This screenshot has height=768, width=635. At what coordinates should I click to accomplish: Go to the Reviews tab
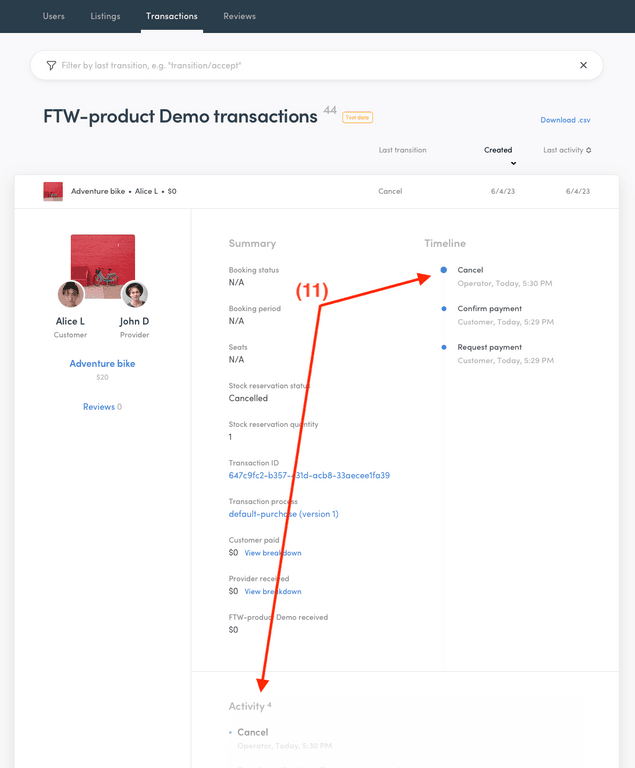(240, 16)
